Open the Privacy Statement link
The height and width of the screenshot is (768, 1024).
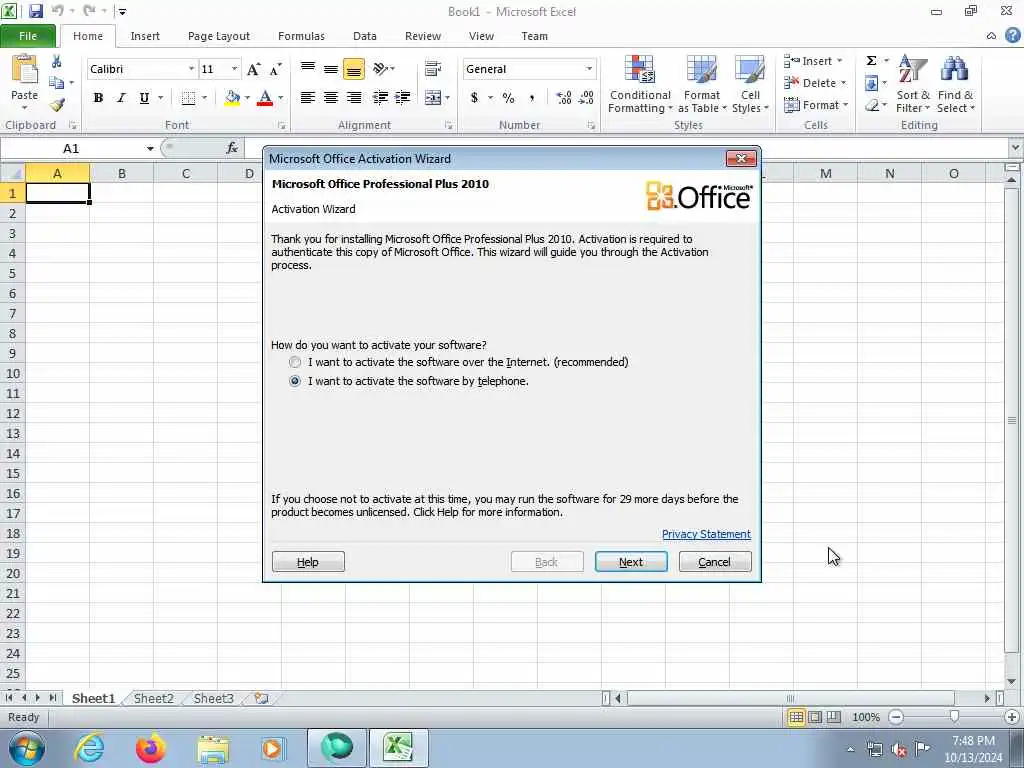click(706, 534)
